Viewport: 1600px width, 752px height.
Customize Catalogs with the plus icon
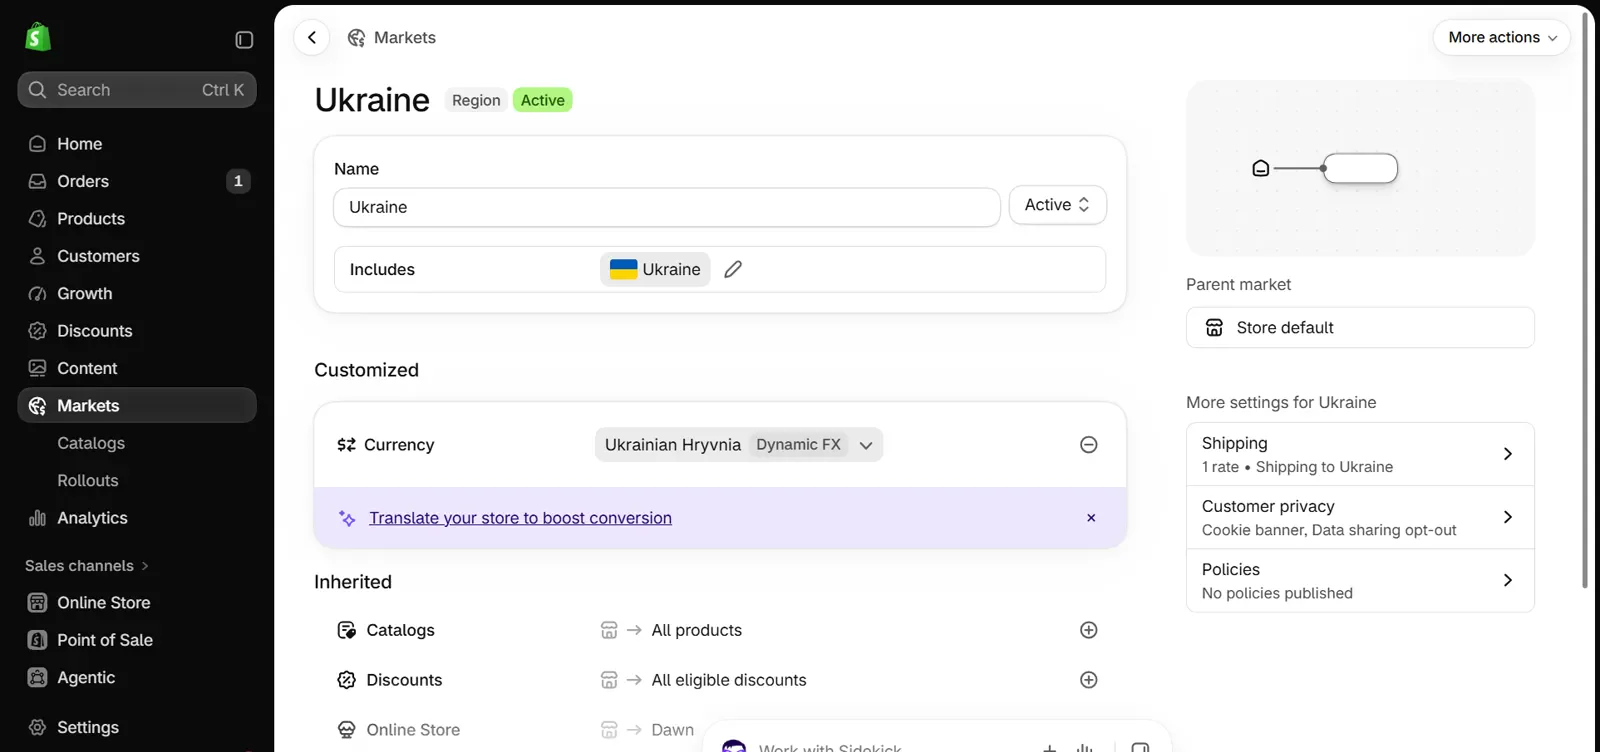tap(1089, 630)
